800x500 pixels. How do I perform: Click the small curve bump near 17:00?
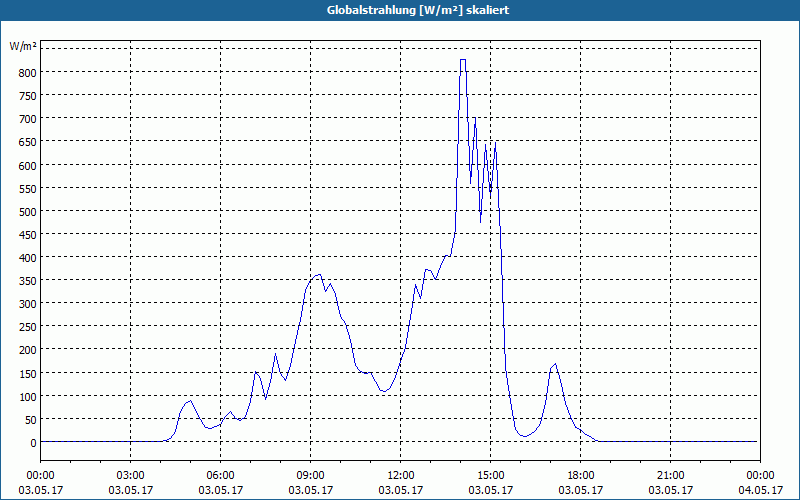(555, 364)
